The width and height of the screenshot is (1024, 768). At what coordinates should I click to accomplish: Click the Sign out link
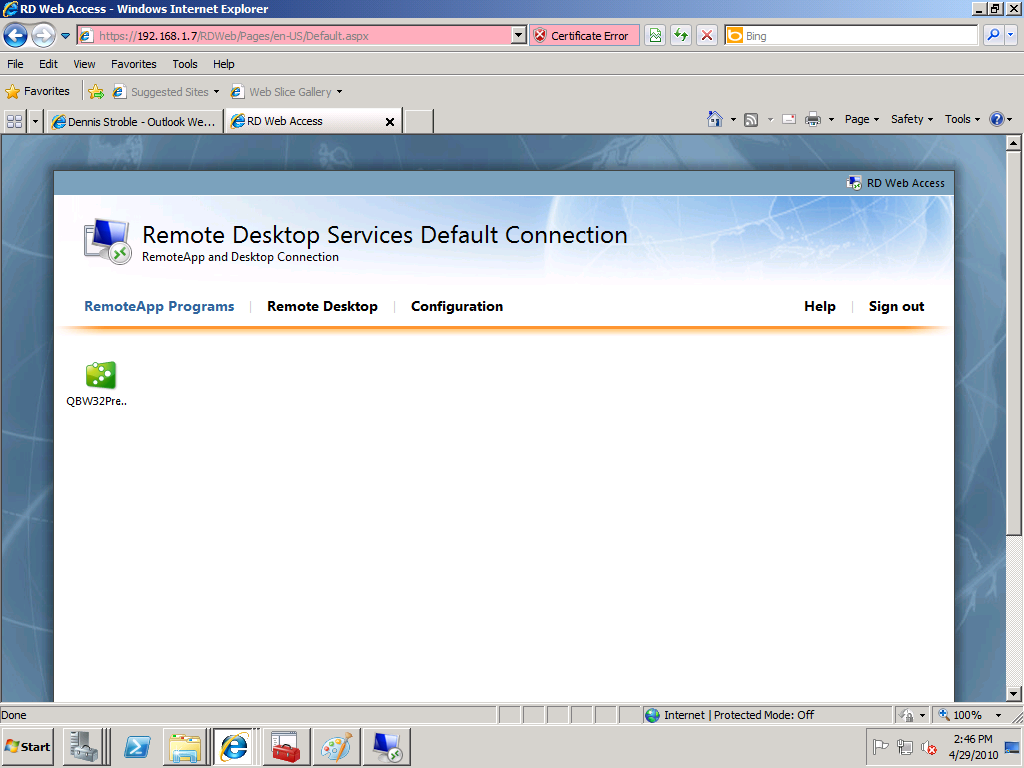click(x=896, y=306)
